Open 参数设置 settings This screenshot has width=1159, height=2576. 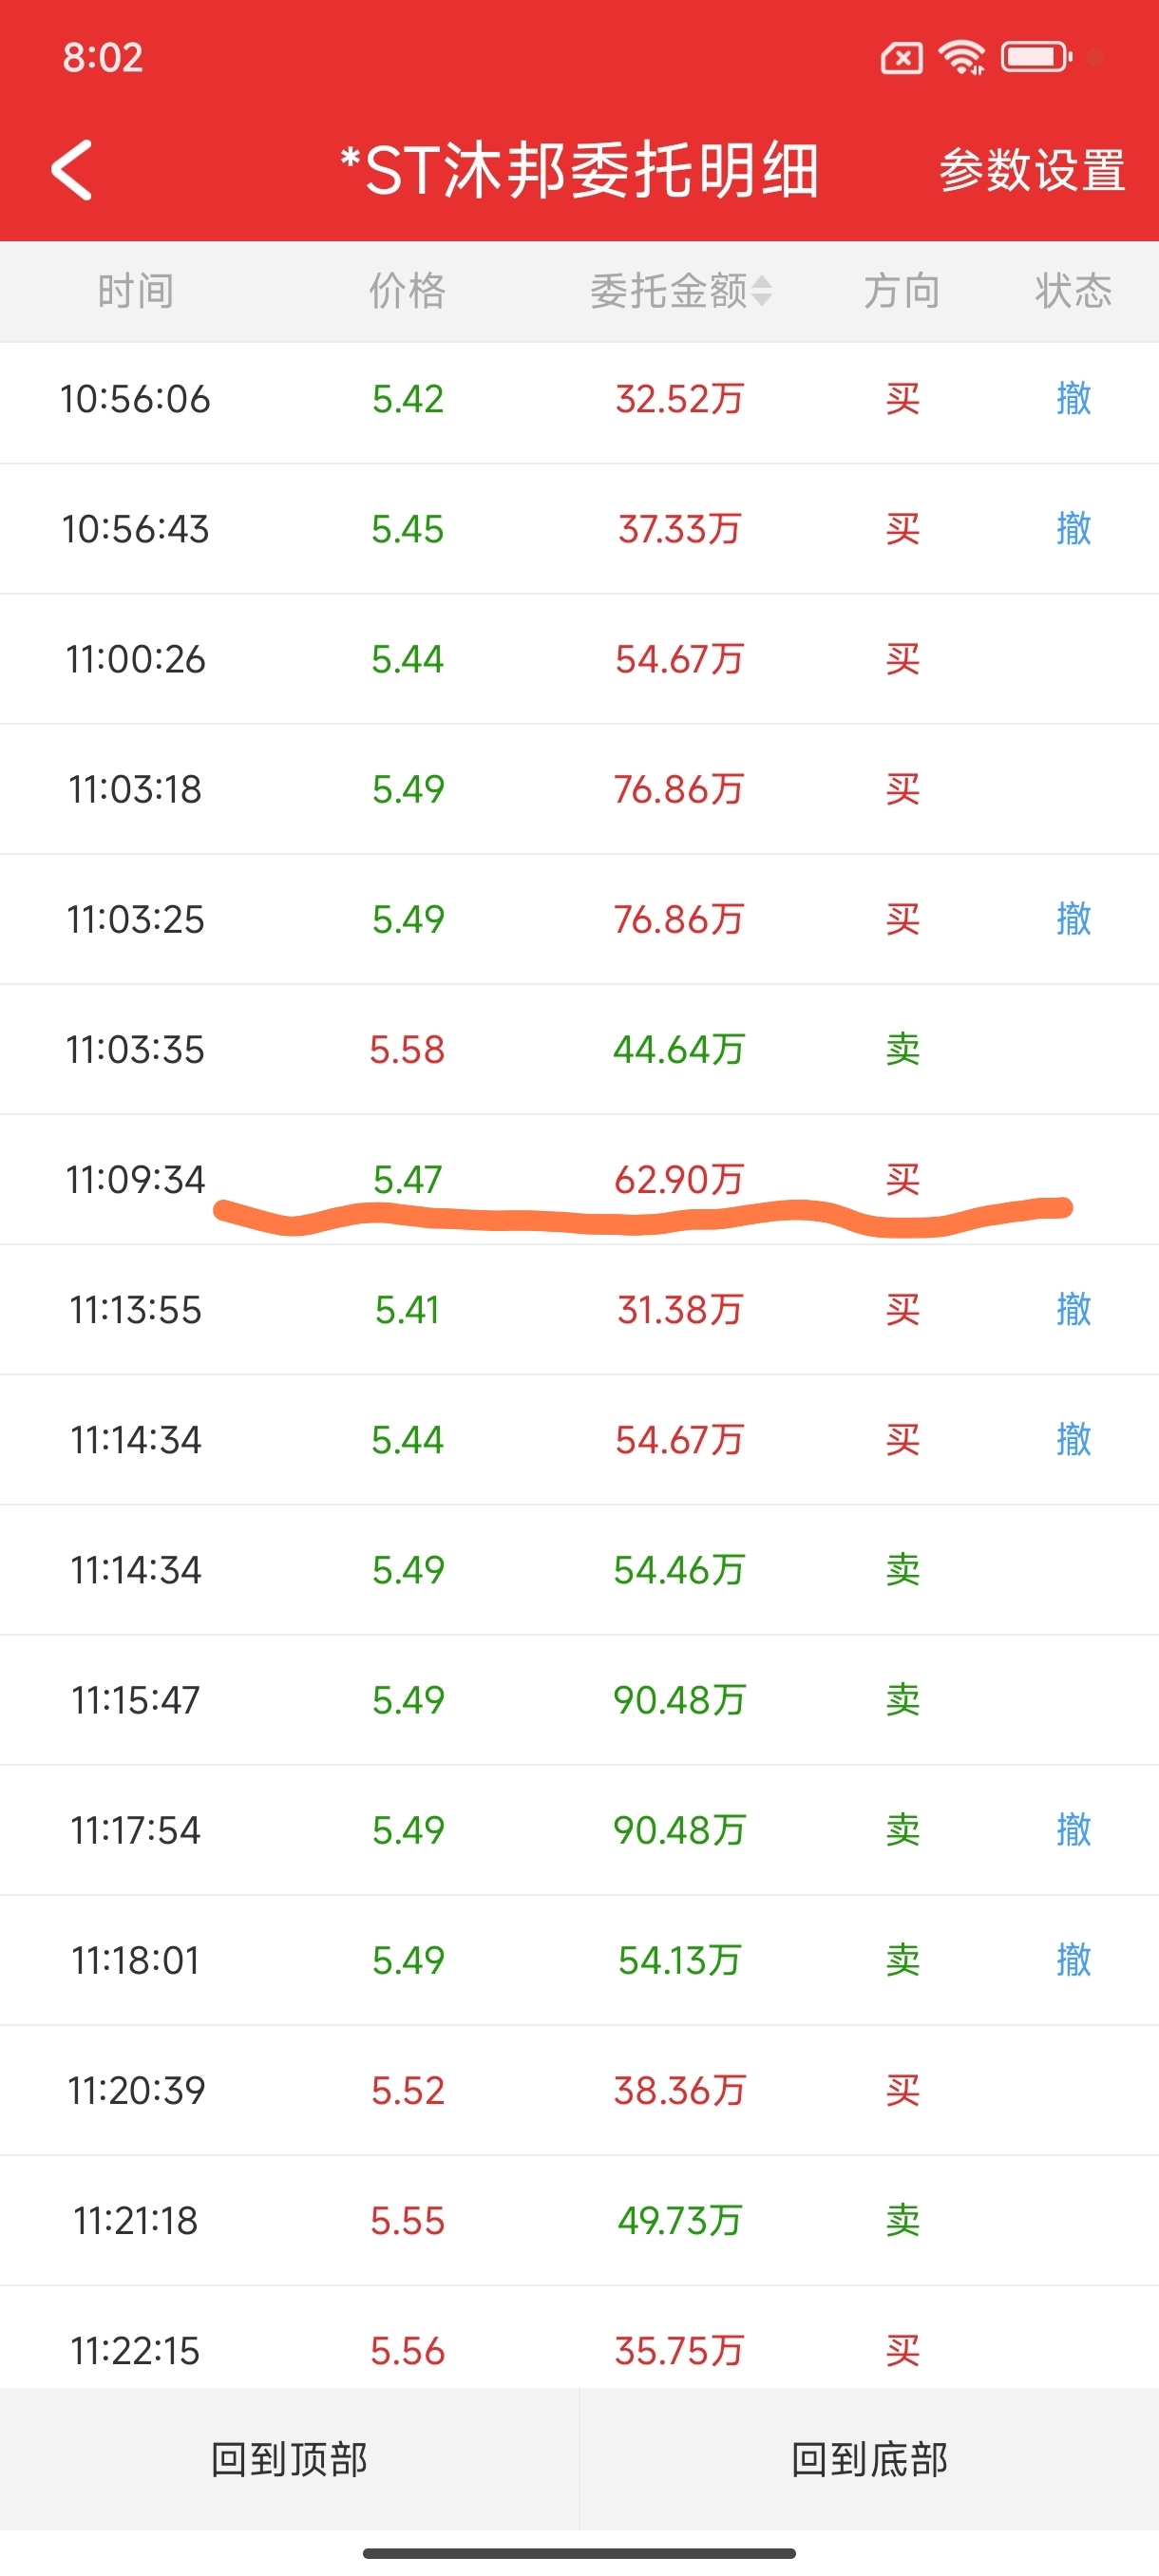[x=1031, y=170]
